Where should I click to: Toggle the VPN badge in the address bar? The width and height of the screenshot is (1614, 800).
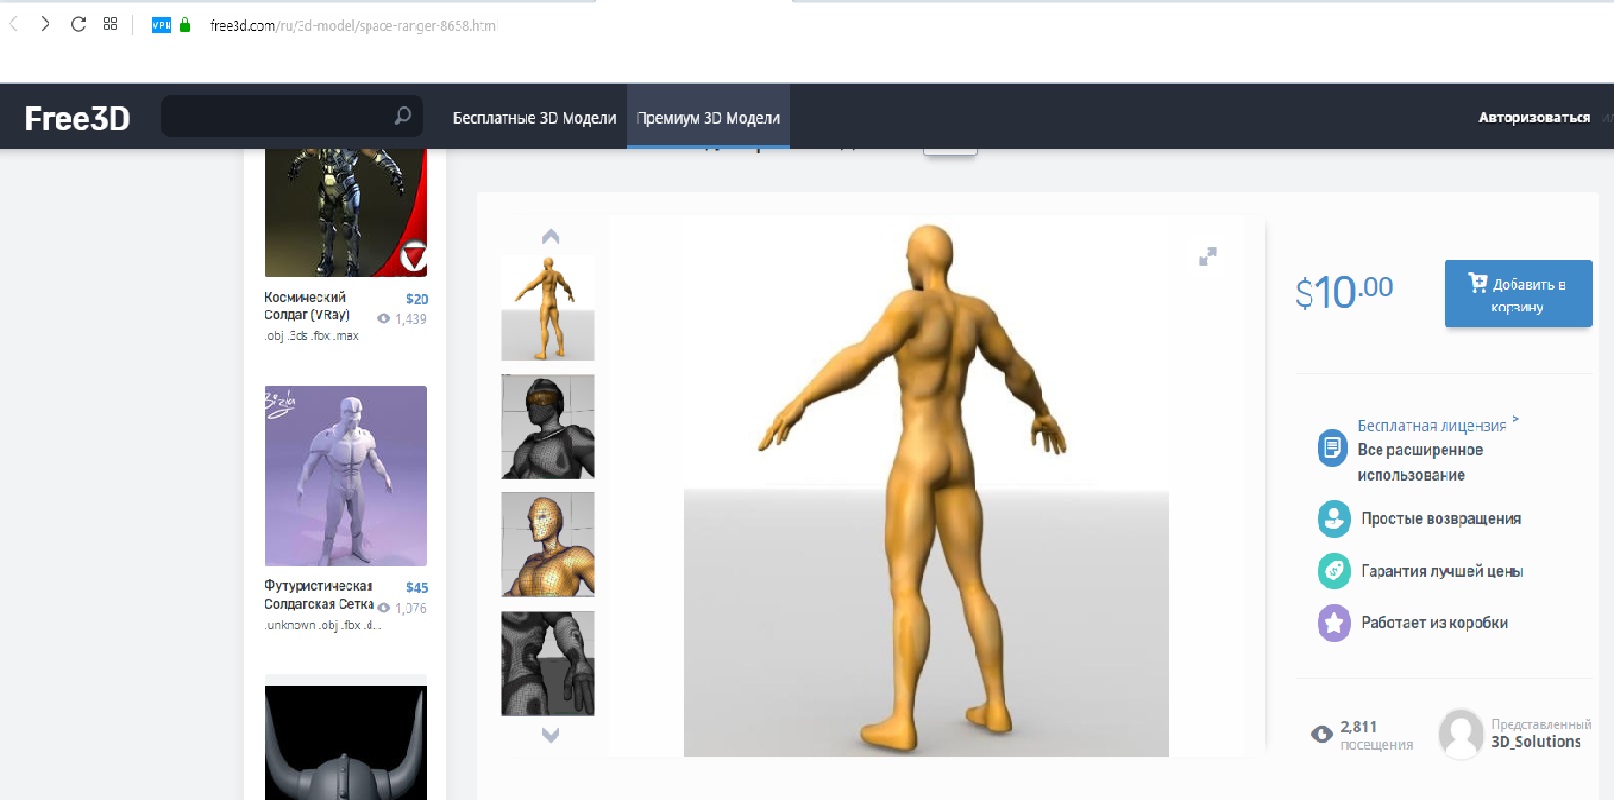coord(161,25)
